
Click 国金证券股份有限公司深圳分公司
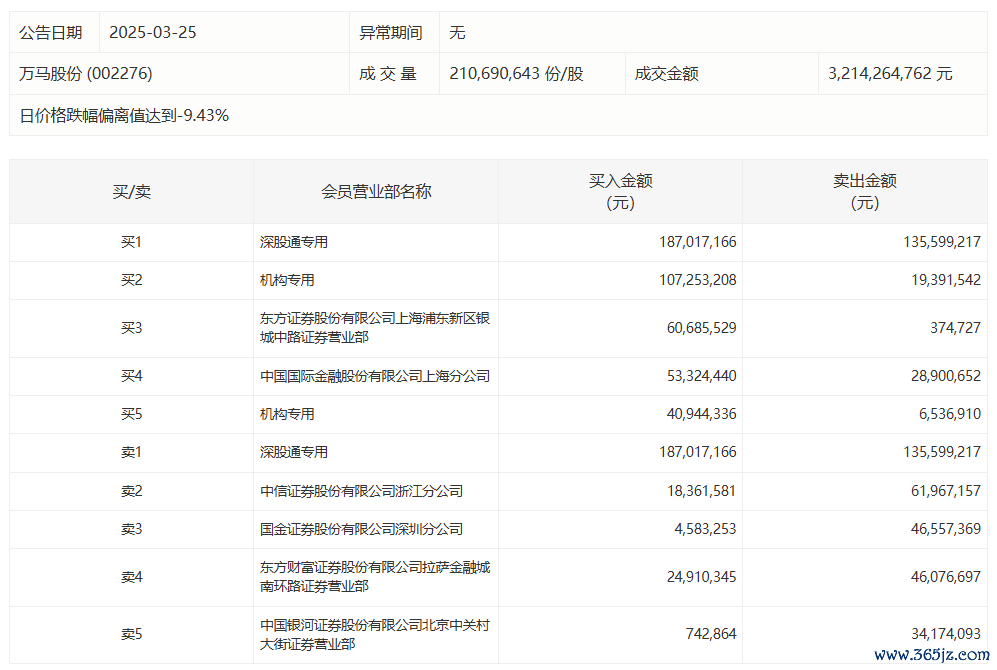[361, 530]
